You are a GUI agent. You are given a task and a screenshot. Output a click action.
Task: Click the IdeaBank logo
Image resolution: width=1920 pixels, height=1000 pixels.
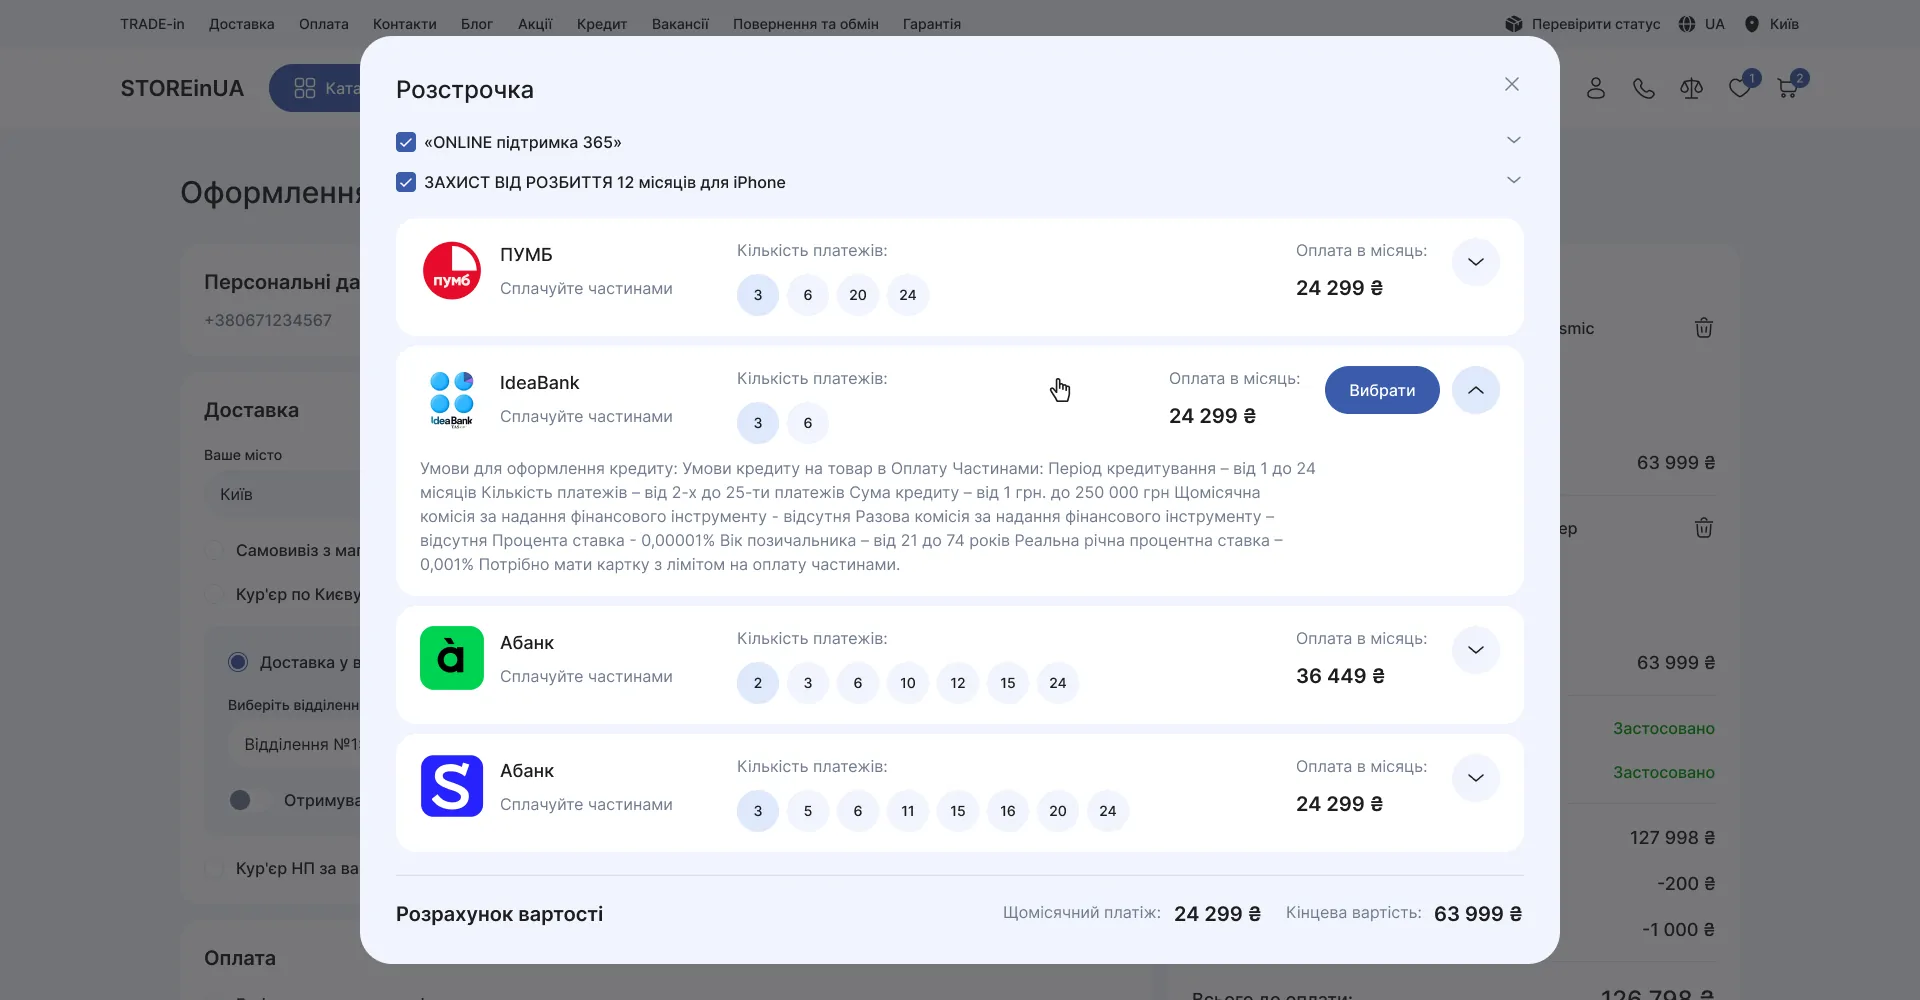coord(452,398)
